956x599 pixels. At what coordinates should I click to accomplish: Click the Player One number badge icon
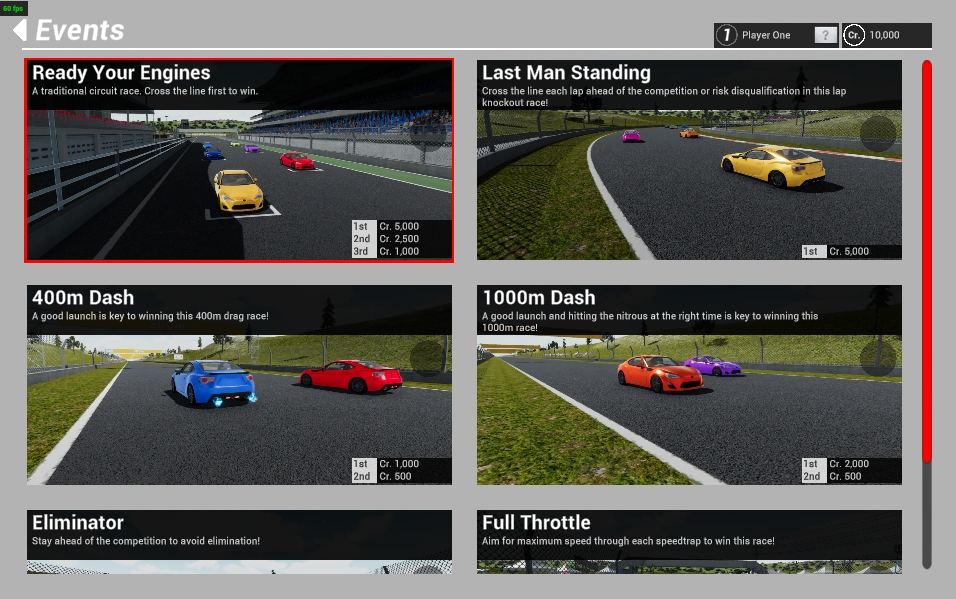click(x=727, y=35)
